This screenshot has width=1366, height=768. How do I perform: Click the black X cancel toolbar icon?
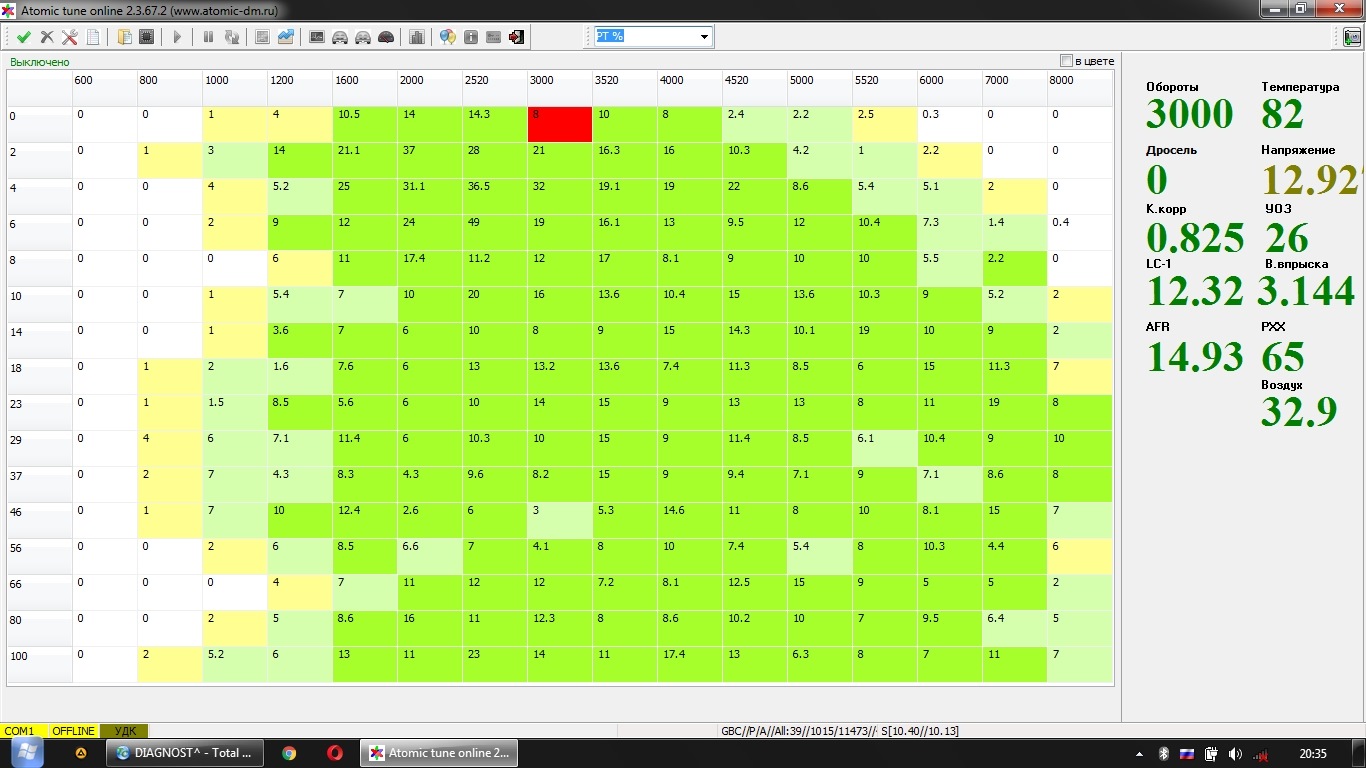click(x=47, y=37)
